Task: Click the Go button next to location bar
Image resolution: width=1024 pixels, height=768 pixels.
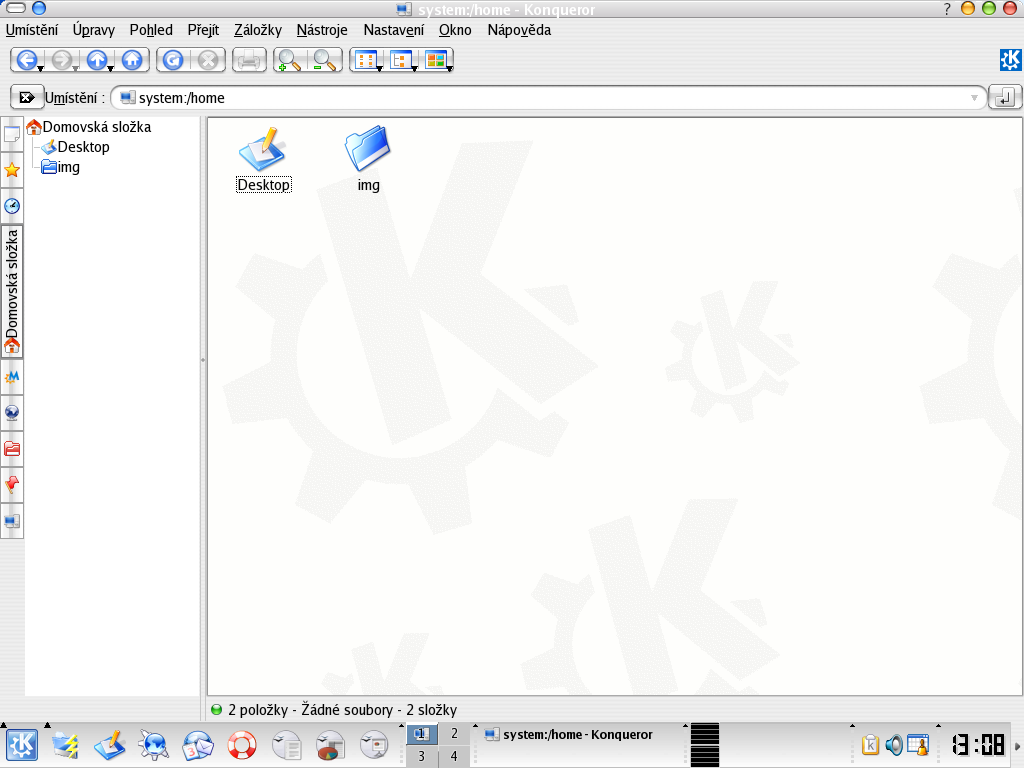Action: pyautogui.click(x=1004, y=98)
